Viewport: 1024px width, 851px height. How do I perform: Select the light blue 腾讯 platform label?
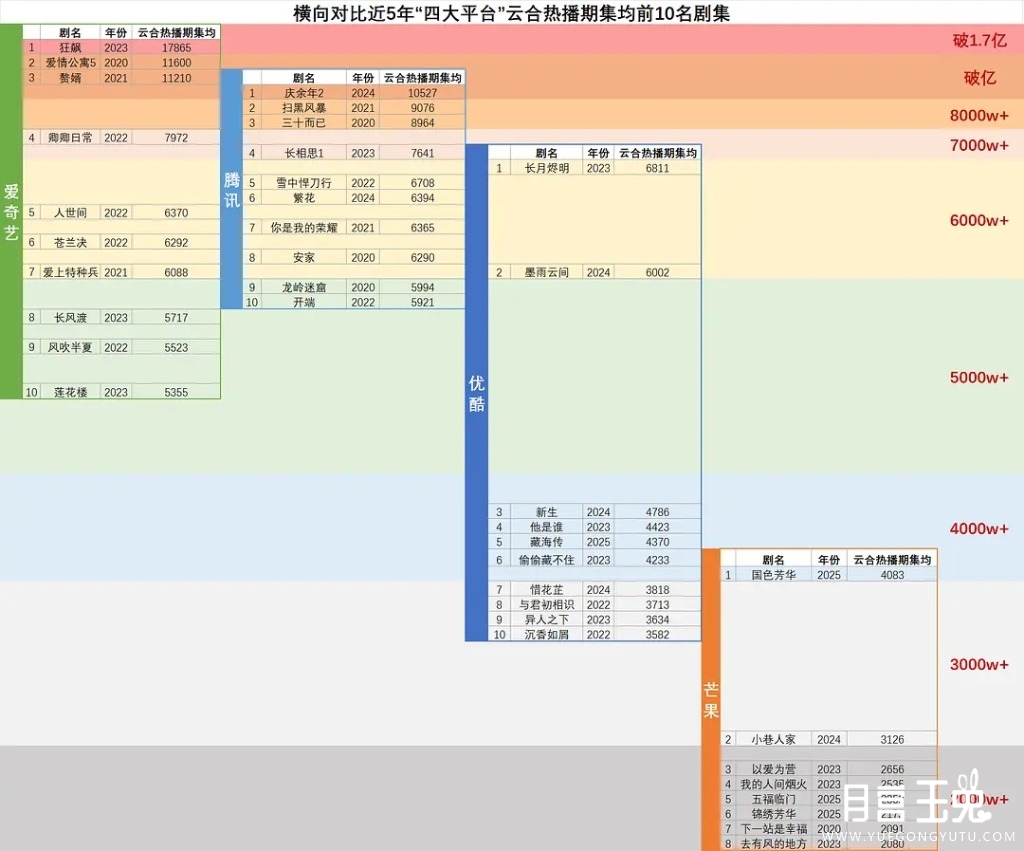coord(232,189)
